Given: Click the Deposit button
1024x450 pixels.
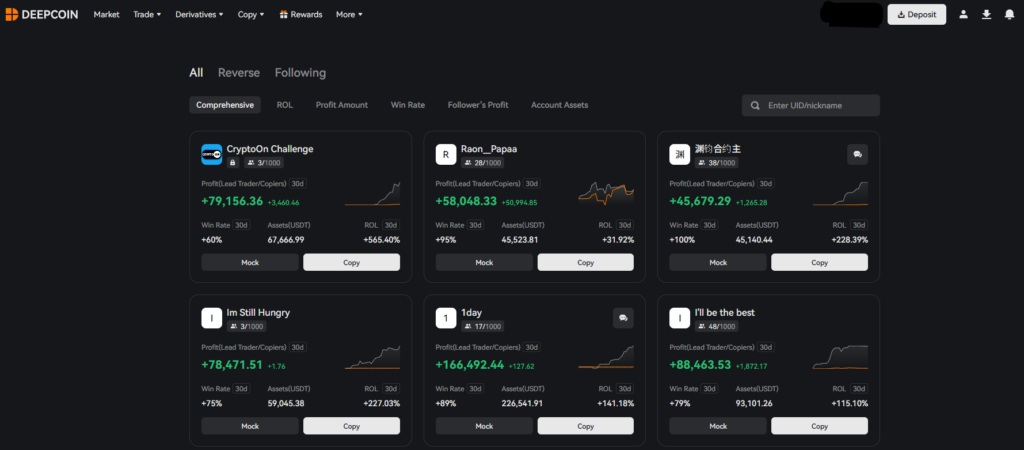Looking at the screenshot, I should [x=917, y=14].
